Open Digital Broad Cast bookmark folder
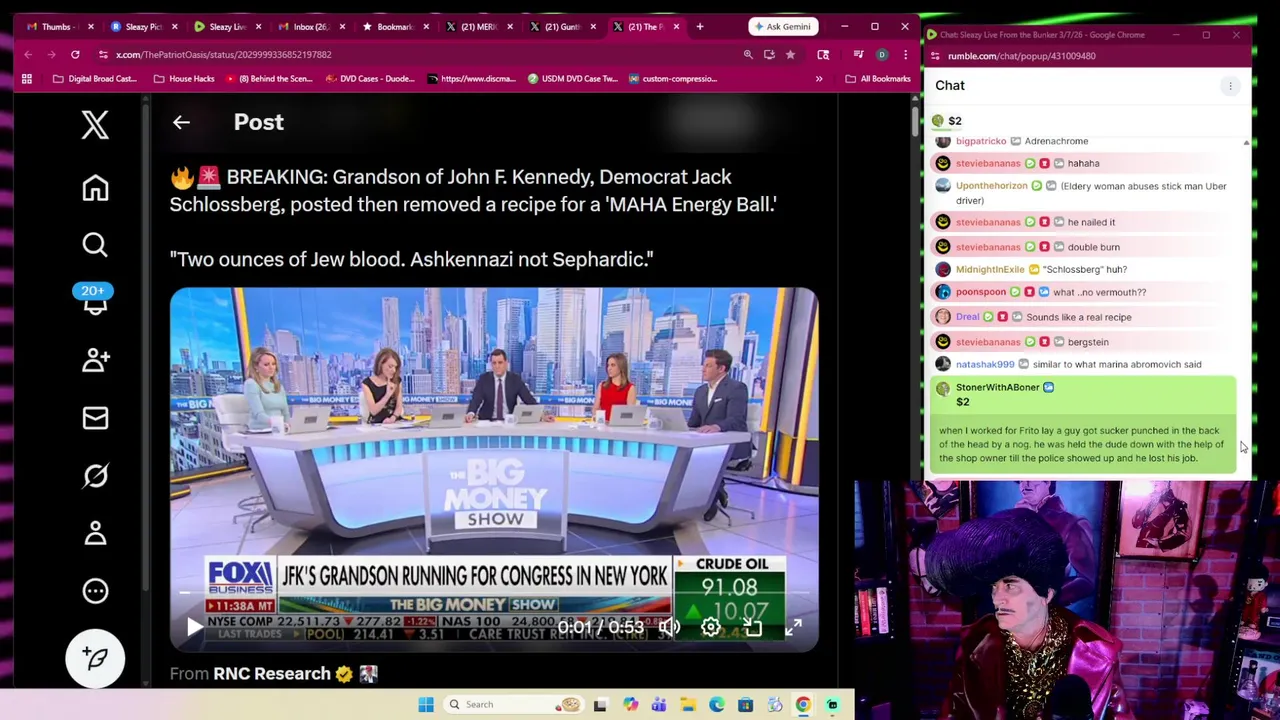 (95, 79)
